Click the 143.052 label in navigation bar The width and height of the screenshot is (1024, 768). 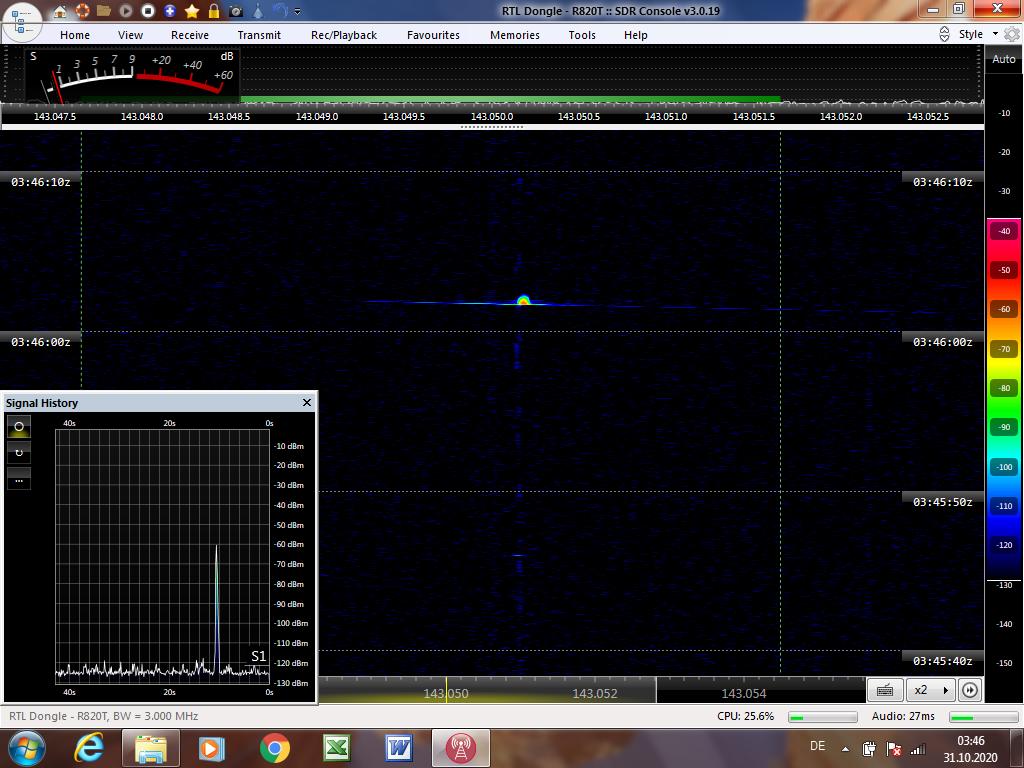(x=594, y=694)
